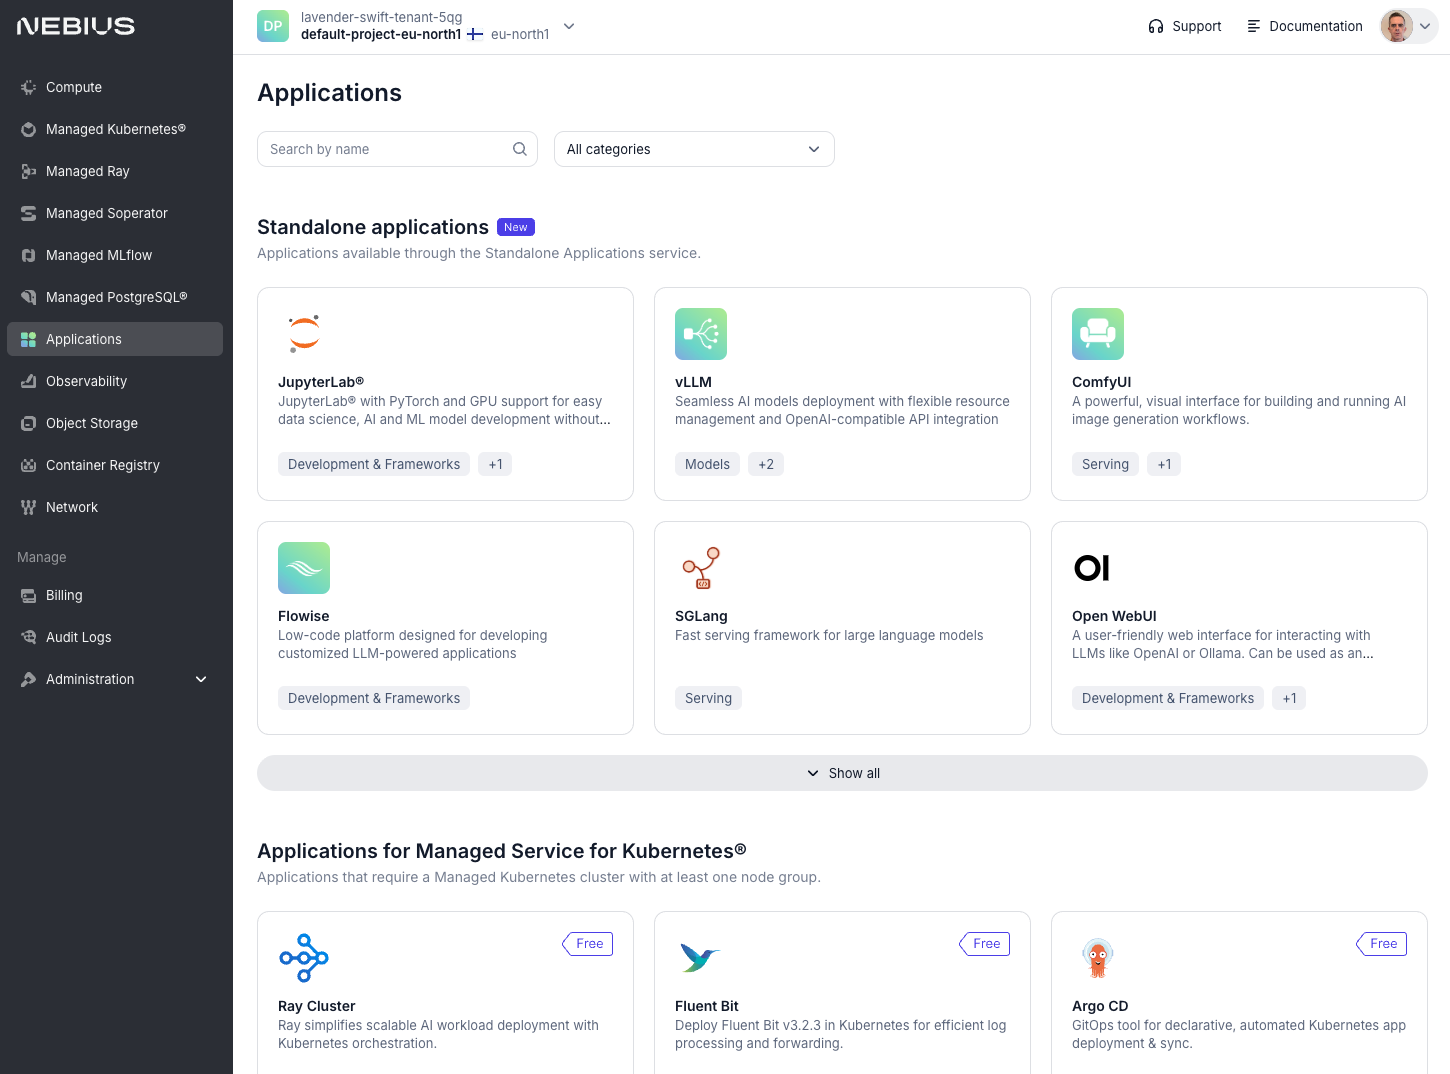
Task: Click the Ray Cluster logo icon
Action: pyautogui.click(x=304, y=958)
